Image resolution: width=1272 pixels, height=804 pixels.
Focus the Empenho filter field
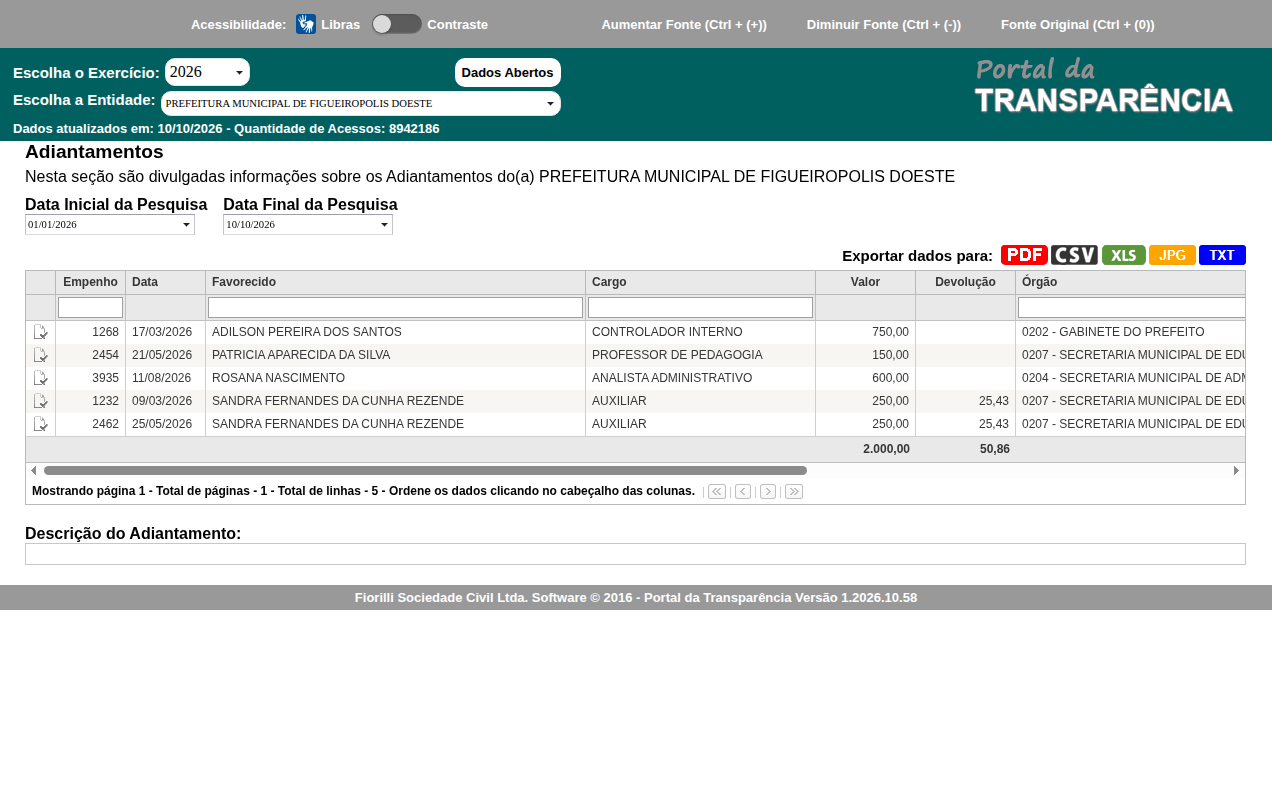point(90,307)
